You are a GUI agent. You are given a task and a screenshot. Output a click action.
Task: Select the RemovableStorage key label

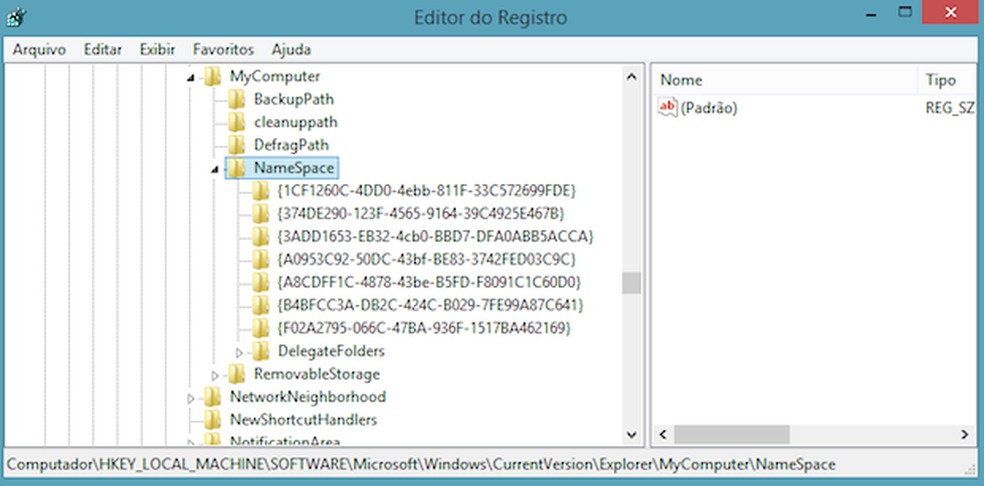pyautogui.click(x=317, y=374)
